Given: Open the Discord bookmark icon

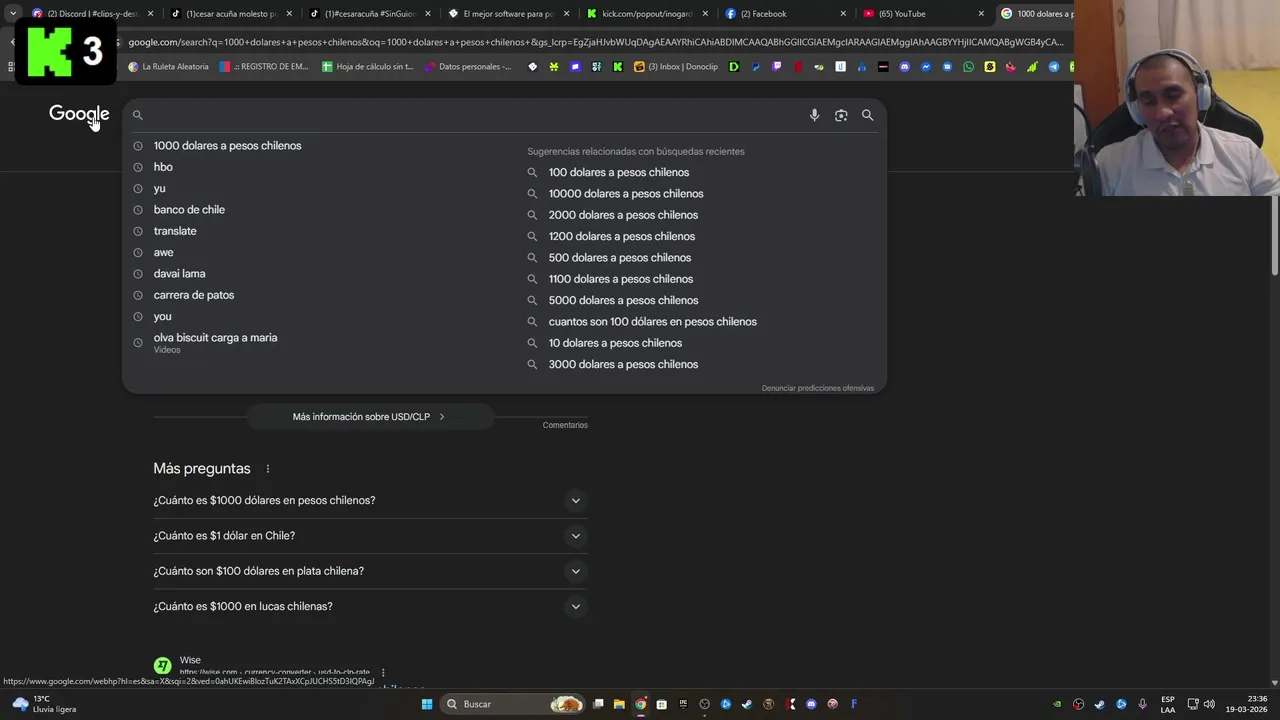Looking at the screenshot, I should [x=904, y=67].
